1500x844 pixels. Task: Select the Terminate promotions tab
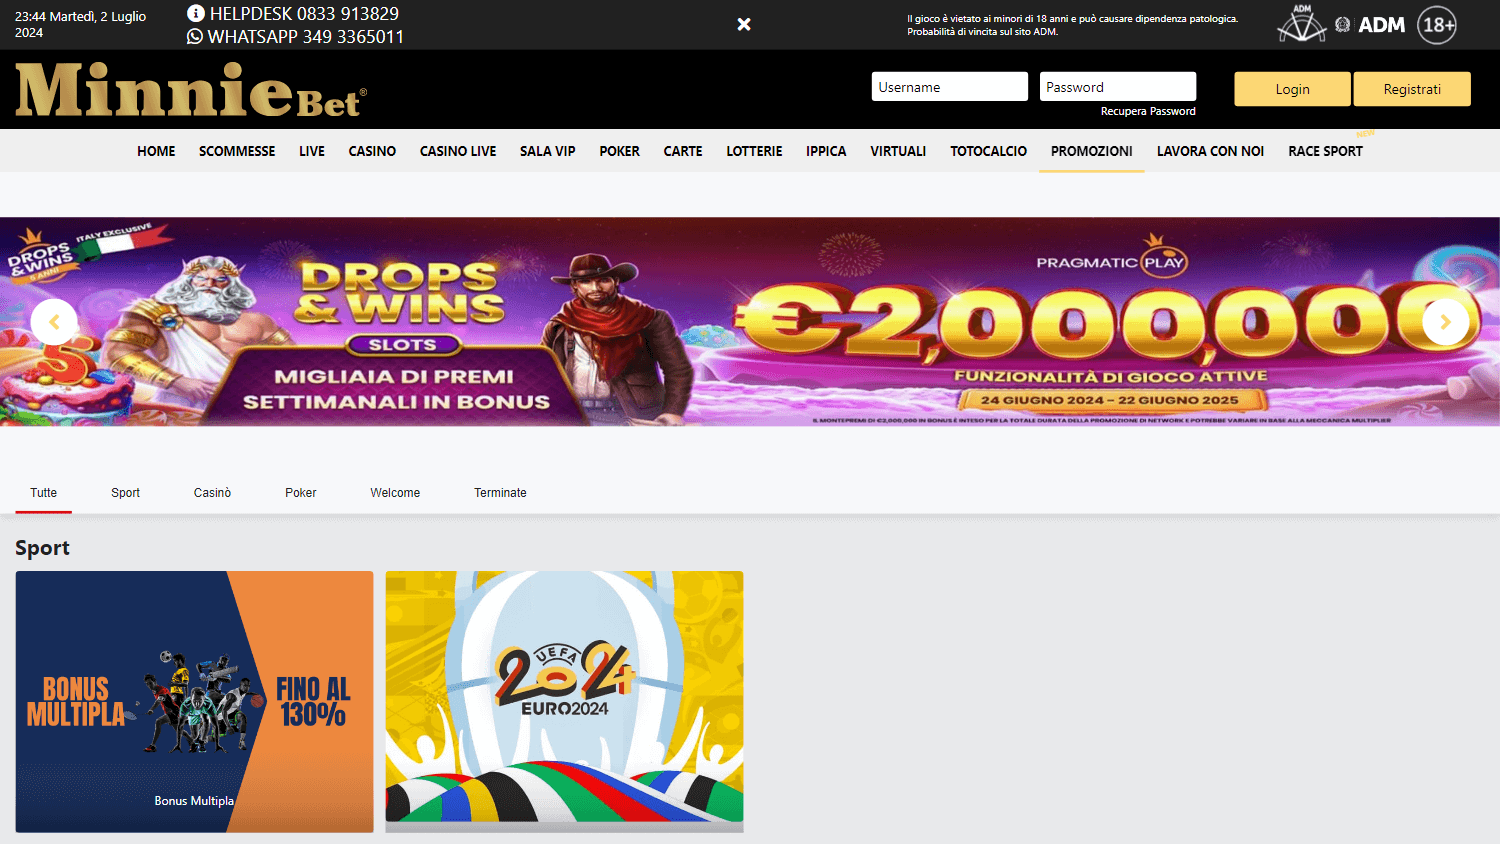[x=500, y=493]
